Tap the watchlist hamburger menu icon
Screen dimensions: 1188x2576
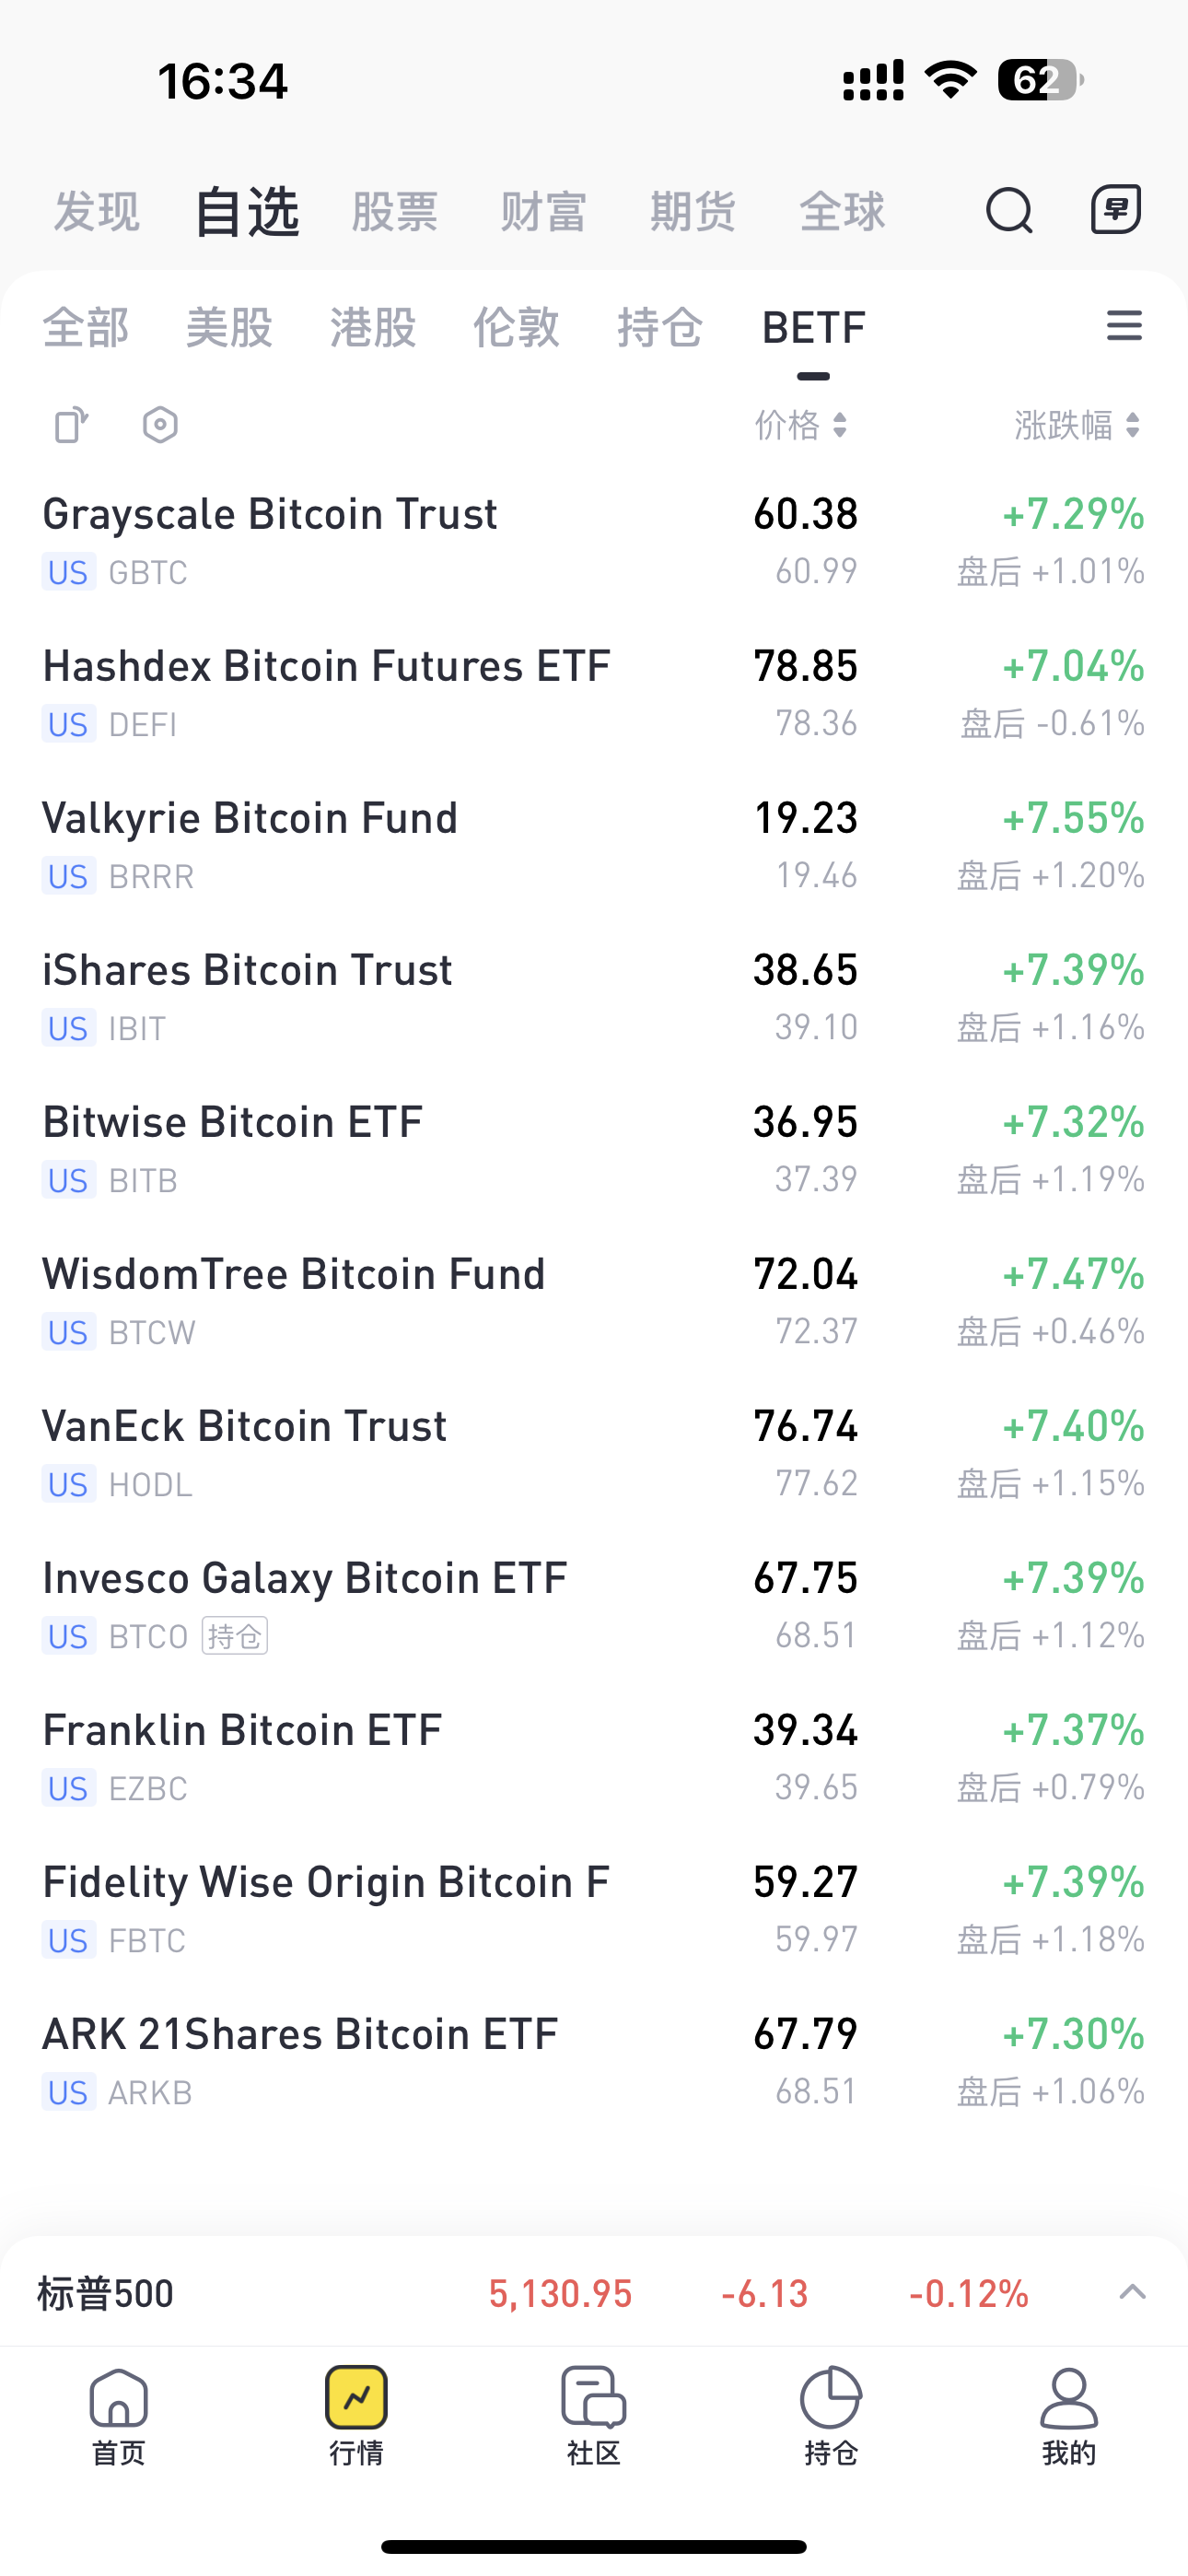[x=1124, y=326]
